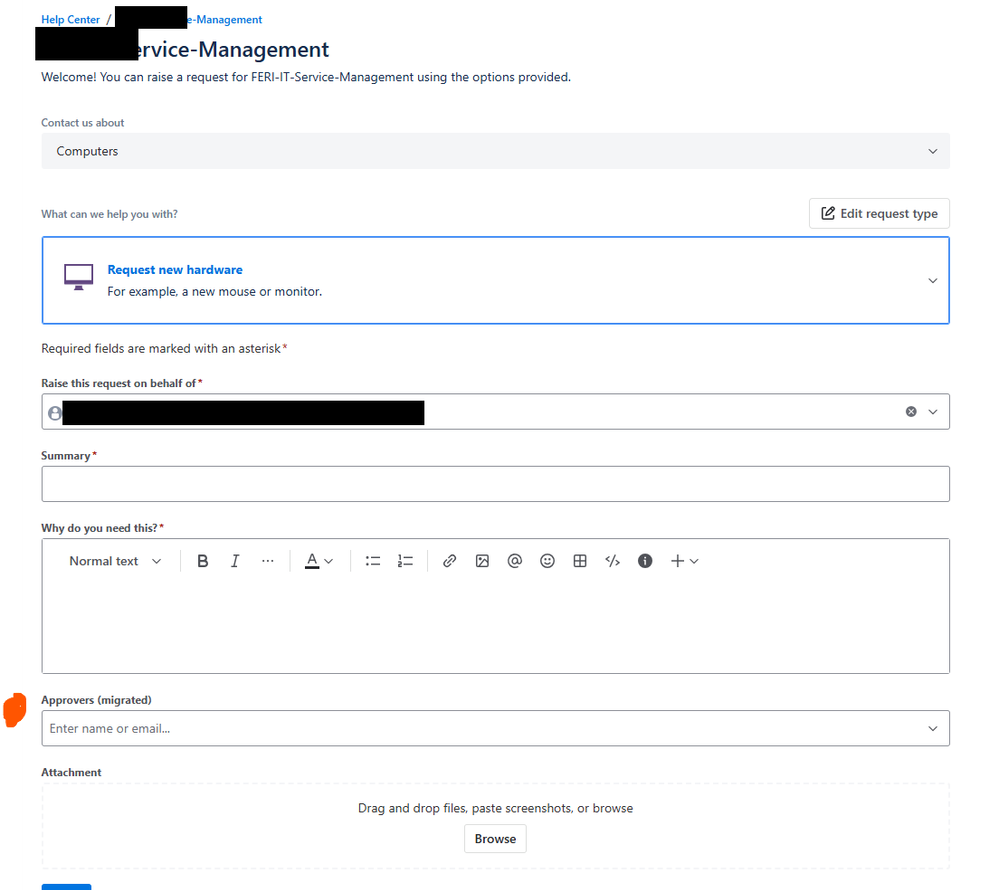Open the emoji picker in the editor

(547, 561)
